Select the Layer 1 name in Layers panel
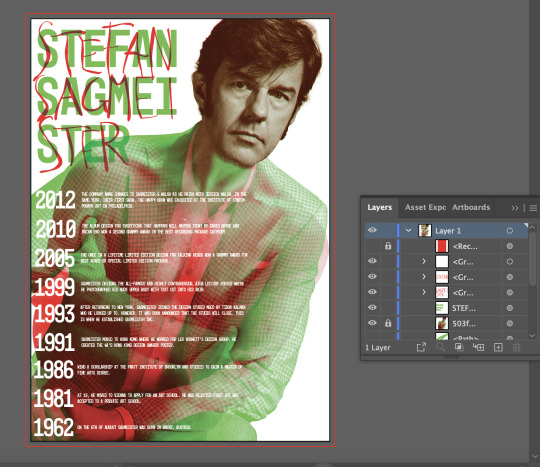540x467 pixels. tap(448, 231)
